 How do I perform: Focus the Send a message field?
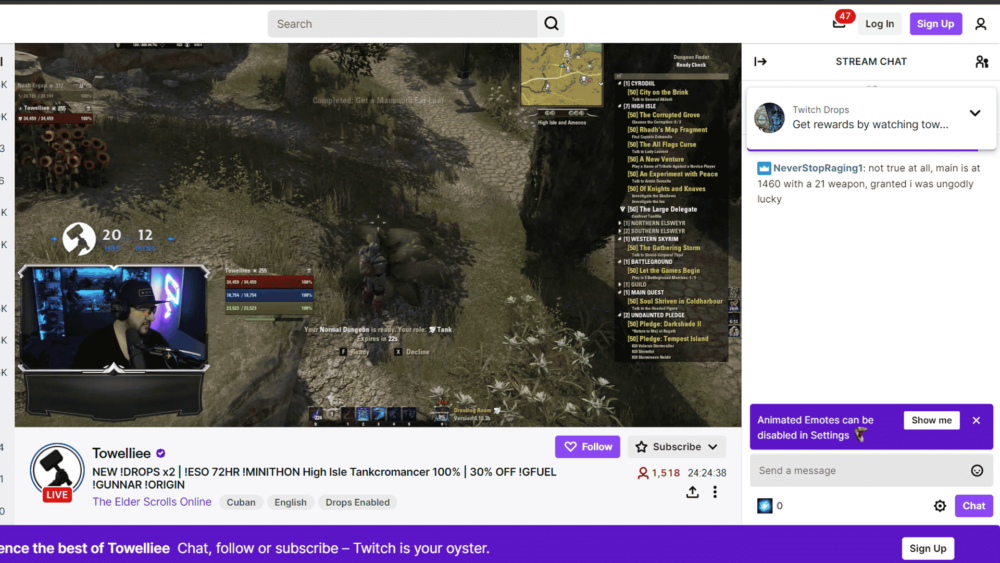(x=871, y=471)
